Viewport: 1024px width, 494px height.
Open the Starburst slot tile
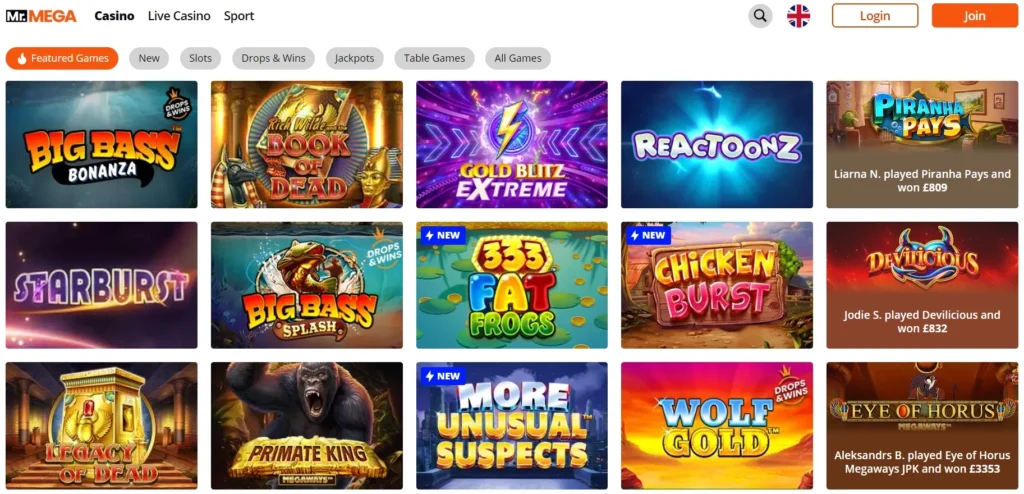tap(101, 285)
